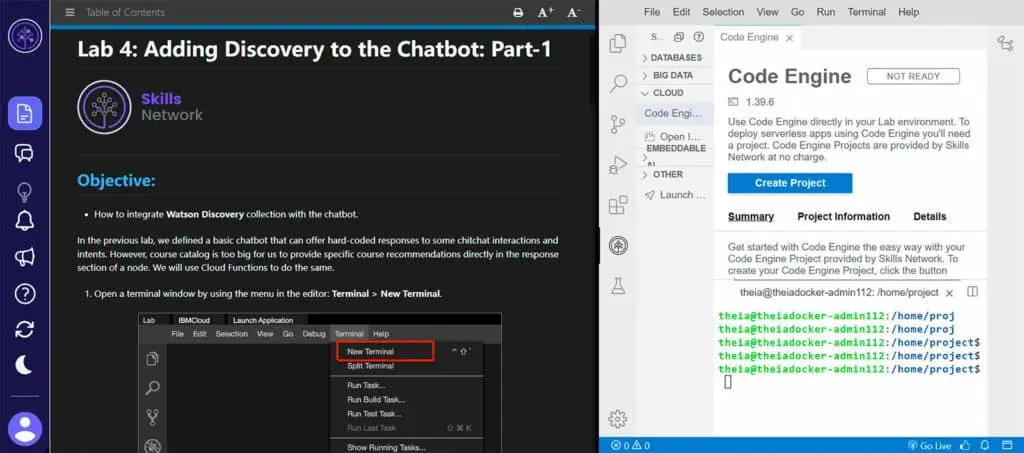Switch to Details tab in Code Engine
This screenshot has width=1024, height=453.
pyautogui.click(x=929, y=217)
